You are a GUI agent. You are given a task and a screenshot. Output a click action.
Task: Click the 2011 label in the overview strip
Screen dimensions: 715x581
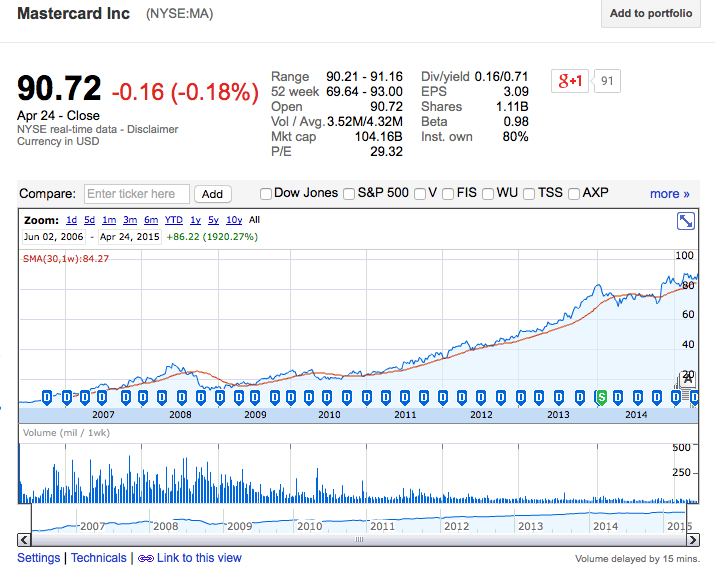click(383, 526)
